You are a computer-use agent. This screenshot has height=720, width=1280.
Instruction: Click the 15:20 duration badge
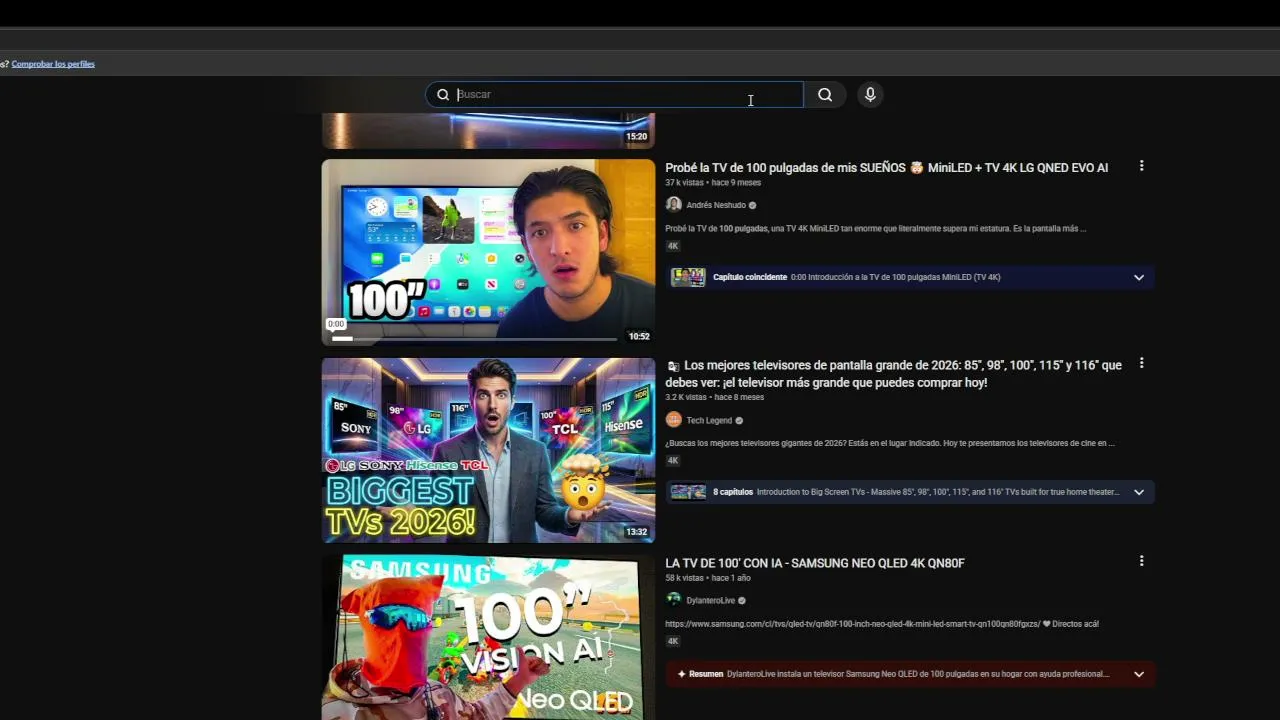coord(637,136)
